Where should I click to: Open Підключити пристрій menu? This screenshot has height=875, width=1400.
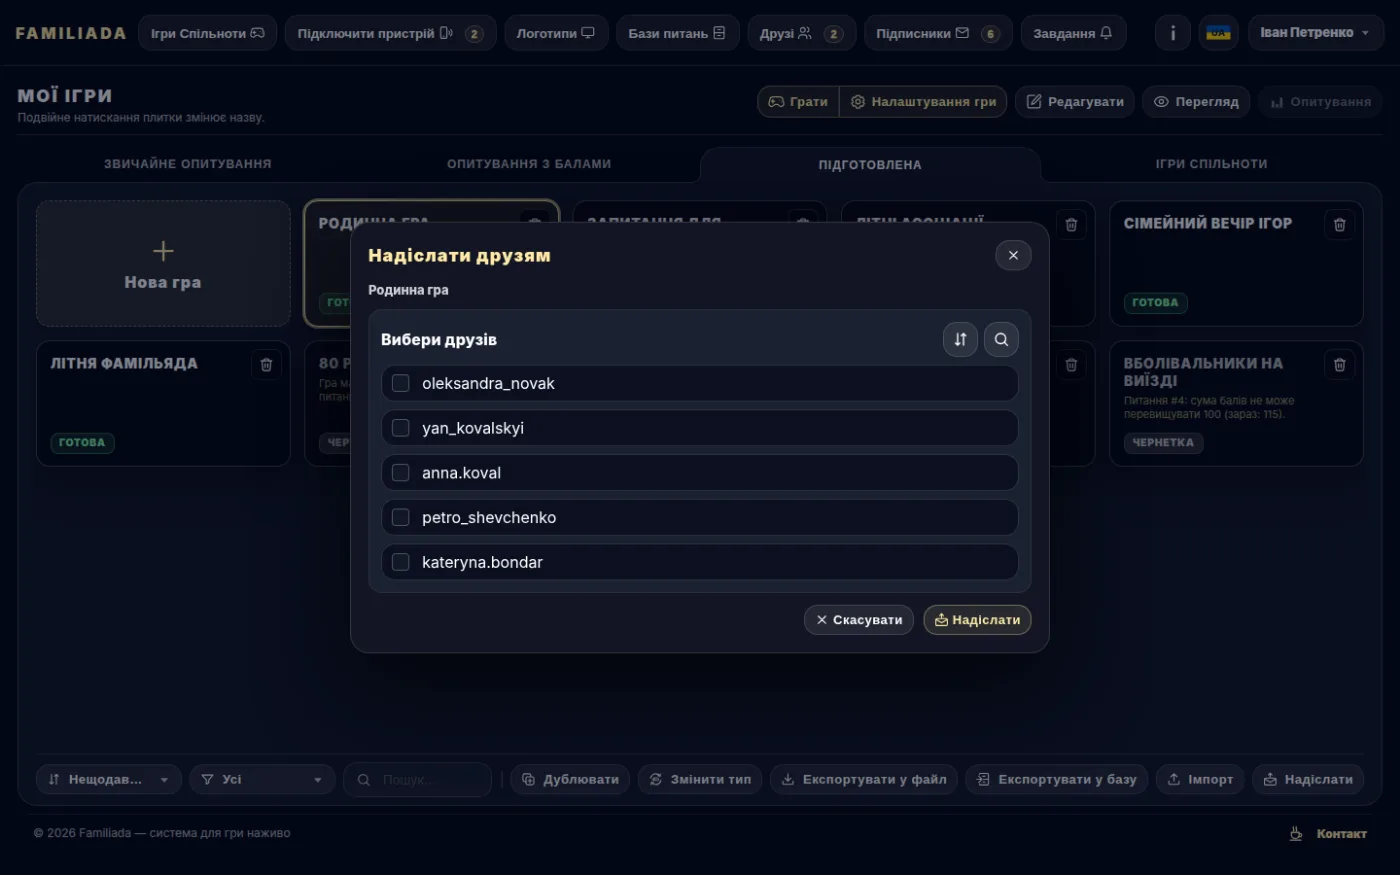click(x=390, y=33)
